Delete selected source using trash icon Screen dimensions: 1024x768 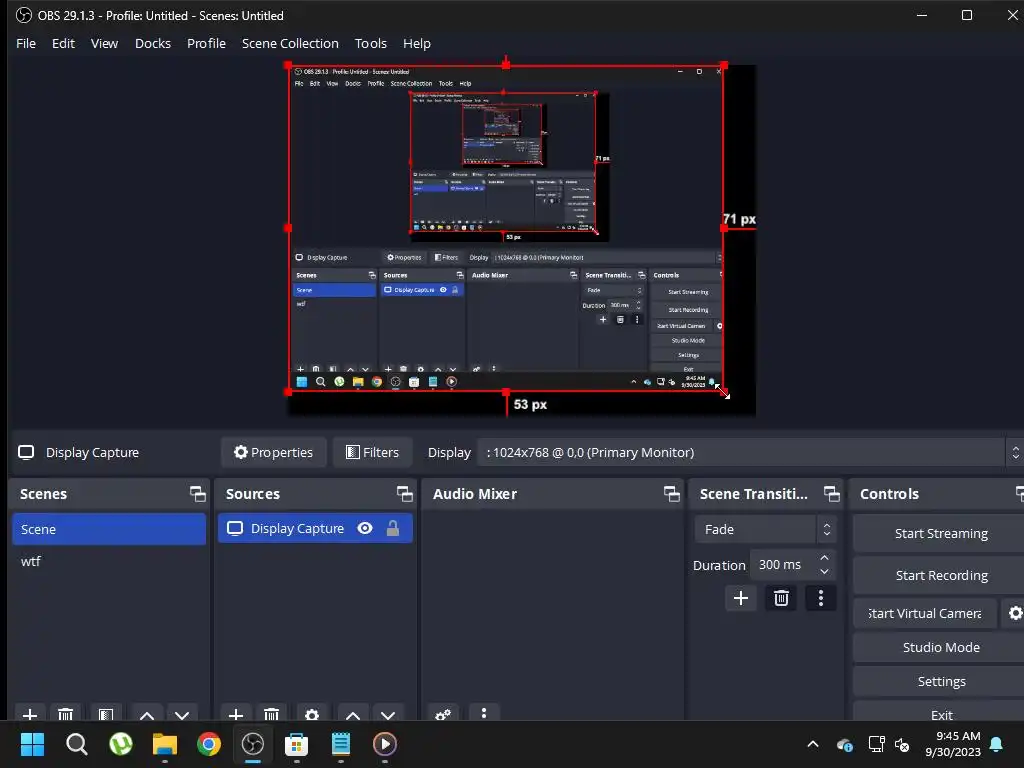click(272, 714)
